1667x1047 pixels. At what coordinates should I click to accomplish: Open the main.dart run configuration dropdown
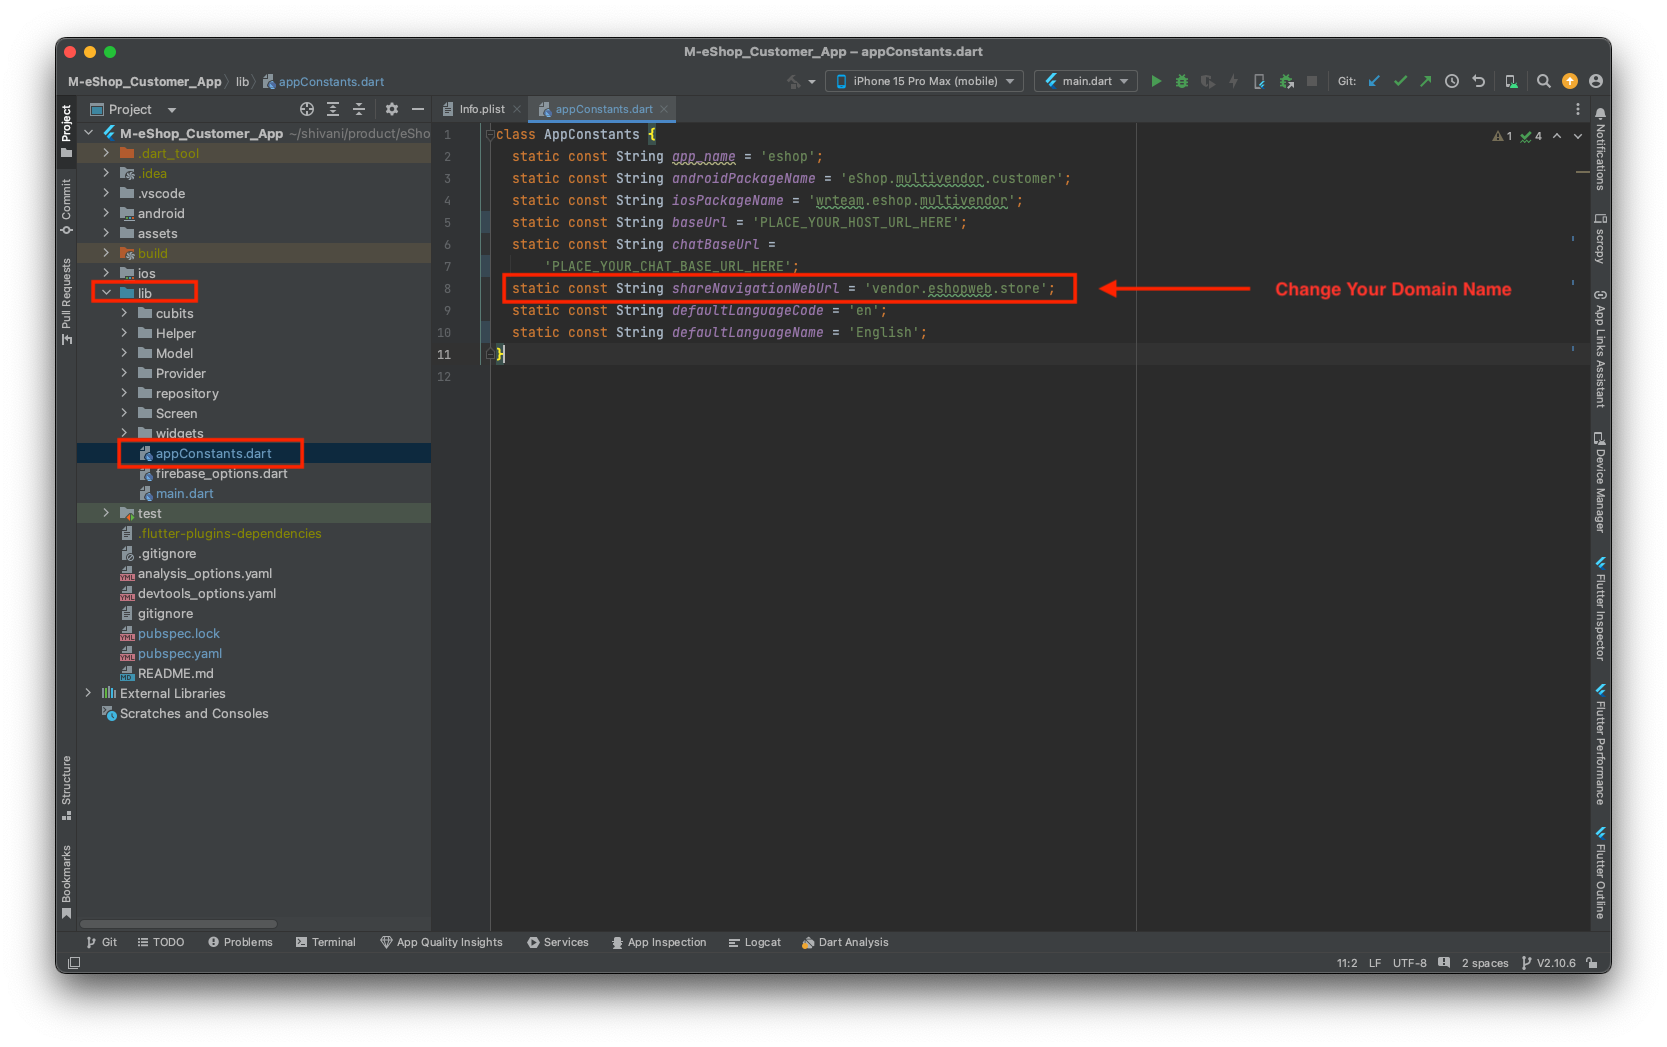(x=1086, y=81)
